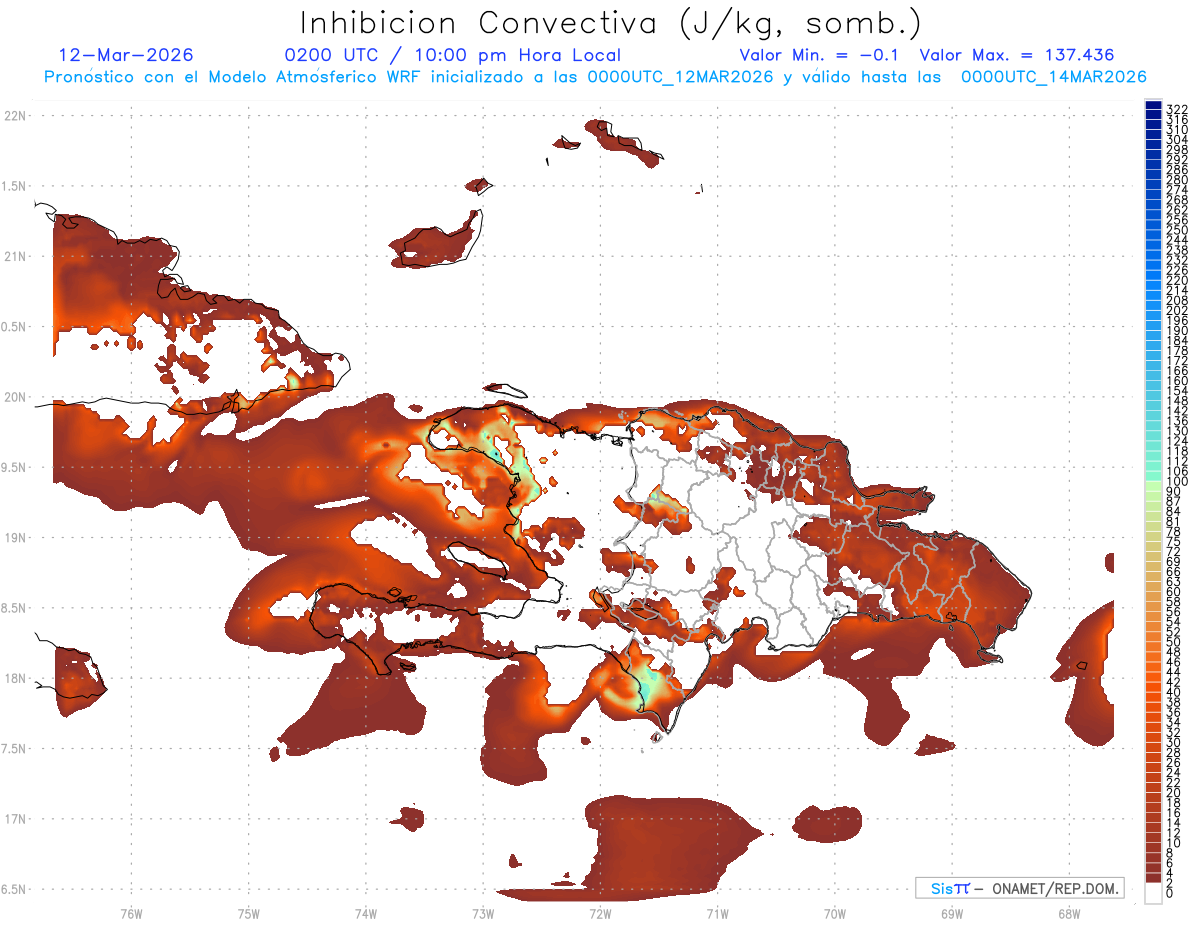
Task: Click the "22N" latitude label
Action: [14, 115]
